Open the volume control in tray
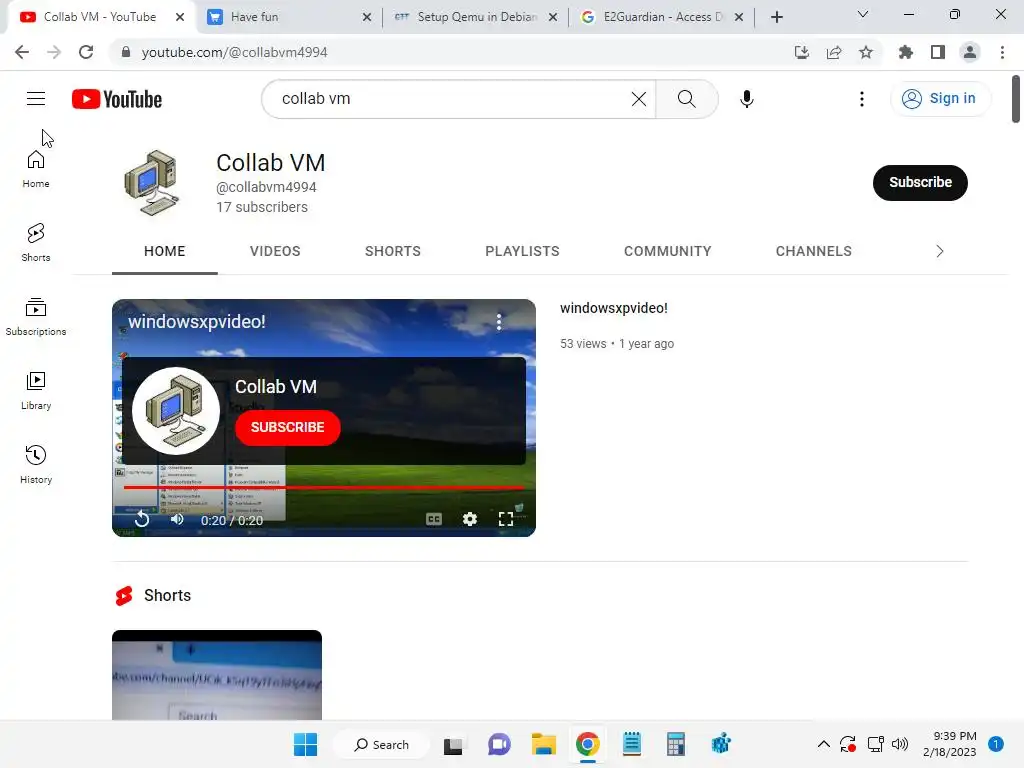The height and width of the screenshot is (768, 1024). 900,744
